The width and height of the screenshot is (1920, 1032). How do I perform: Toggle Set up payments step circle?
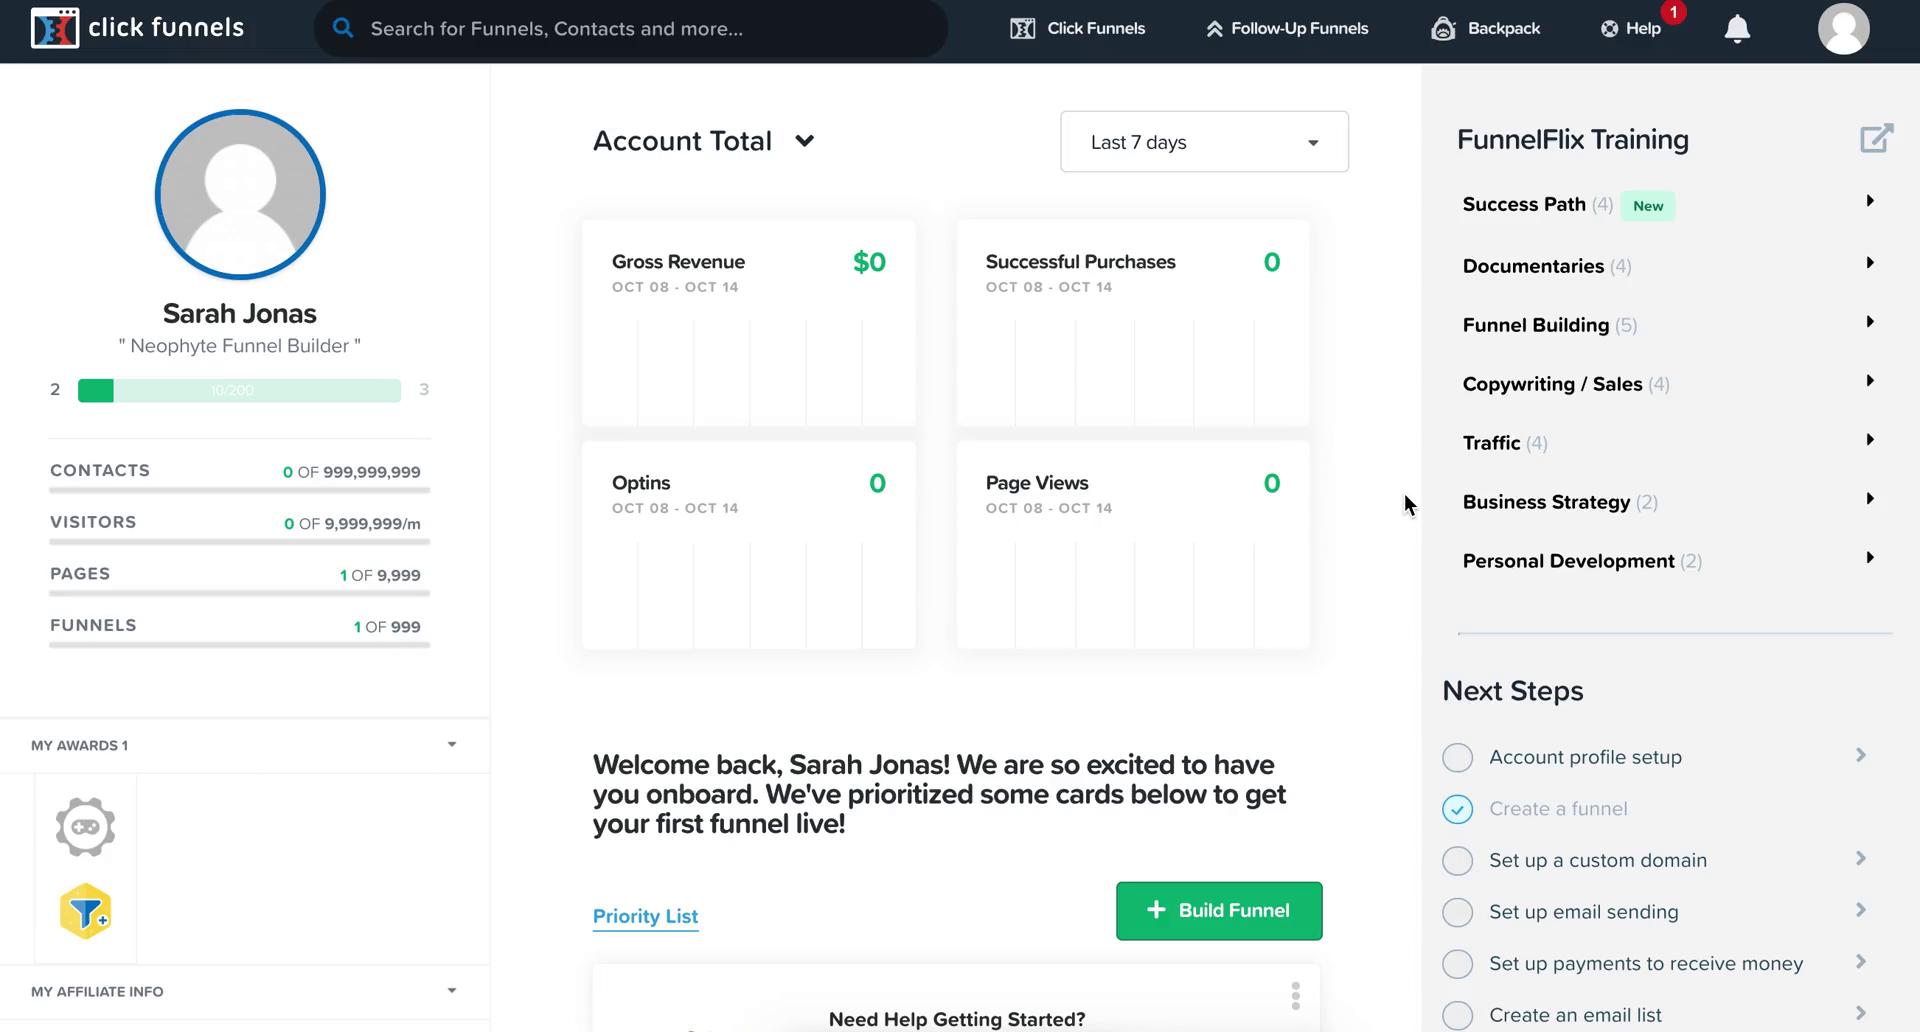coord(1457,964)
